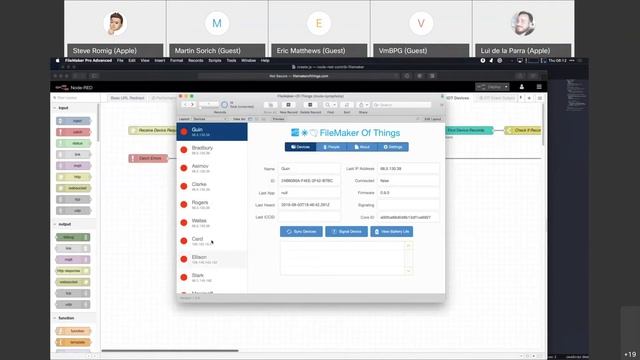
Task: Open the Apple menu in the menu bar
Action: (x=58, y=60)
